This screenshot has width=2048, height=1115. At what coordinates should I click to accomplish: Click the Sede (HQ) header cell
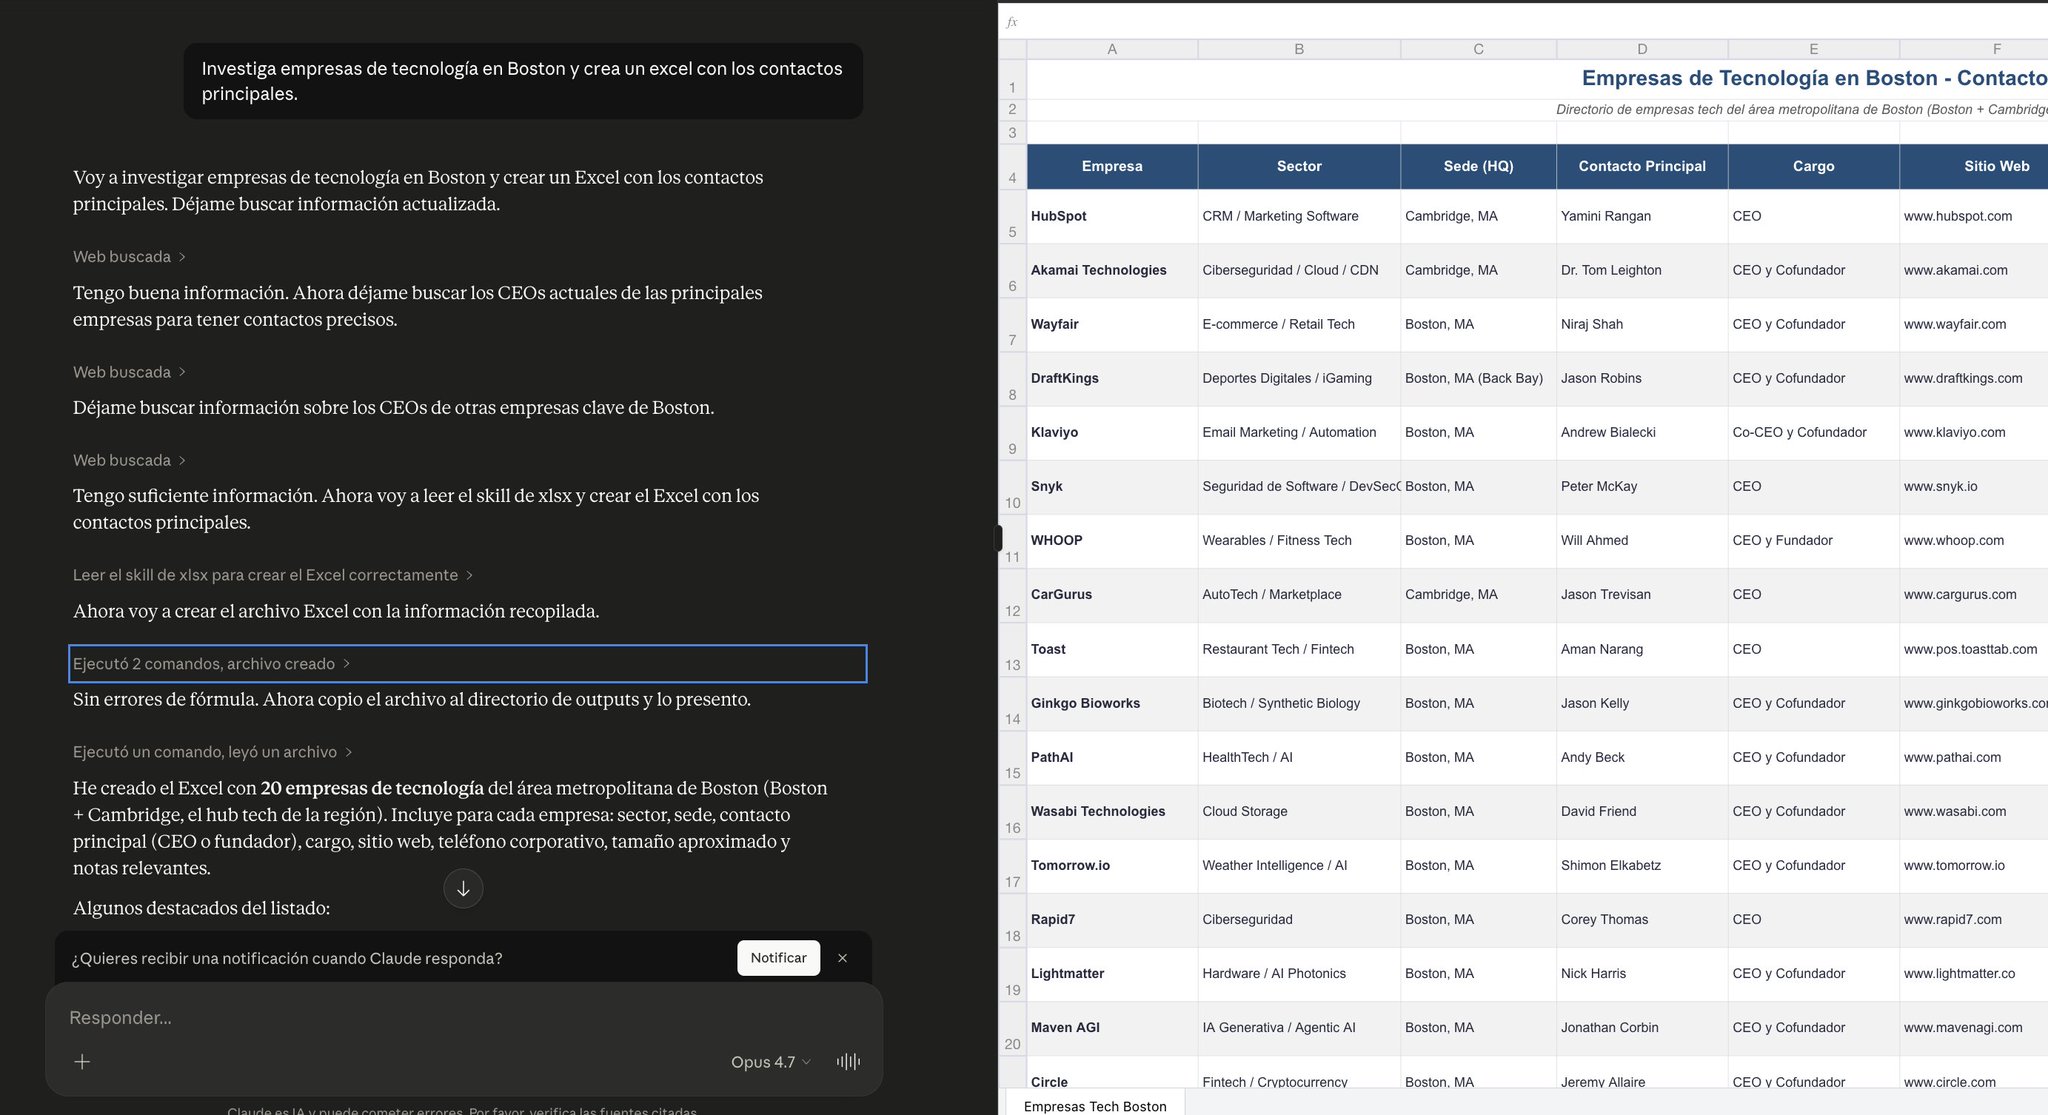click(x=1478, y=166)
